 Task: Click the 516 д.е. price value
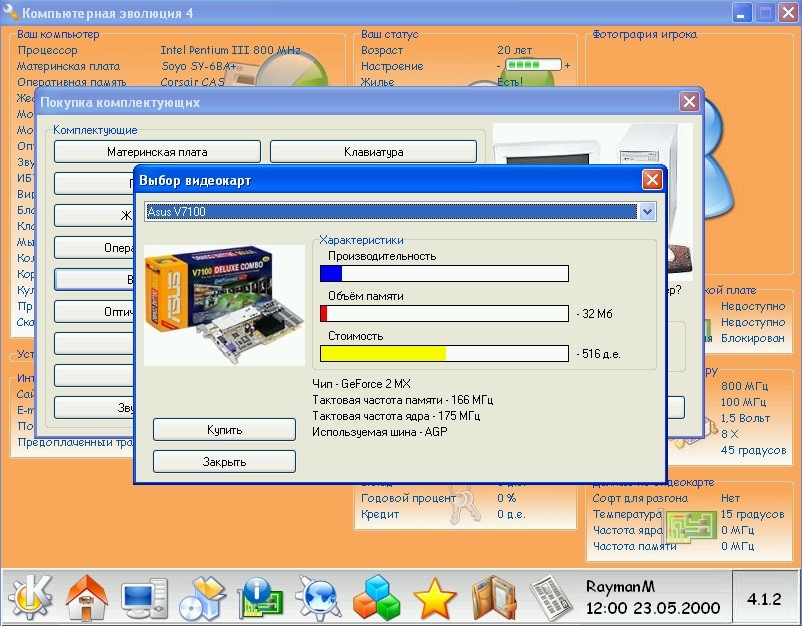click(x=601, y=354)
